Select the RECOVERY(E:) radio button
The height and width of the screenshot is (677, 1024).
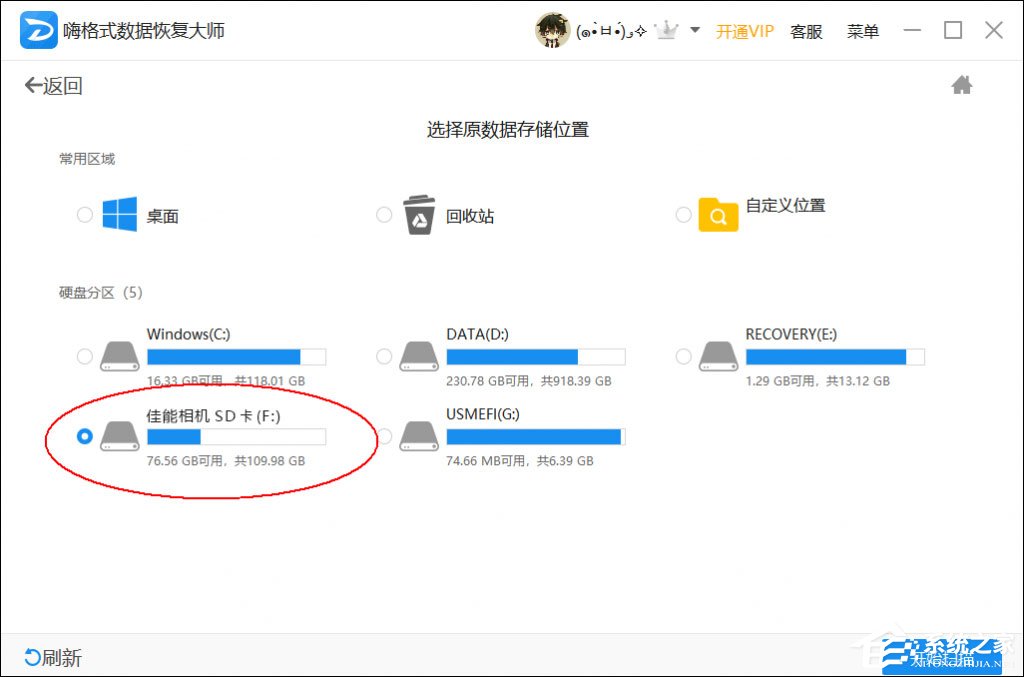pyautogui.click(x=683, y=356)
